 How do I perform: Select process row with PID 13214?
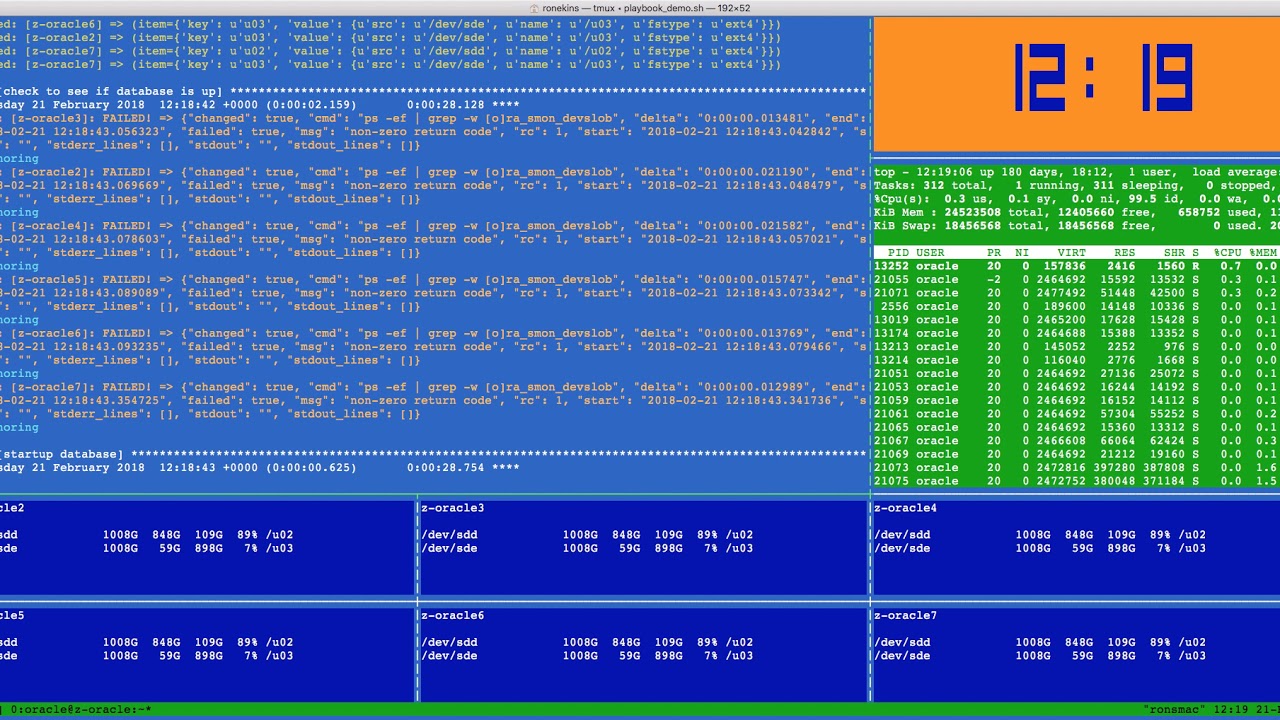[1077, 360]
